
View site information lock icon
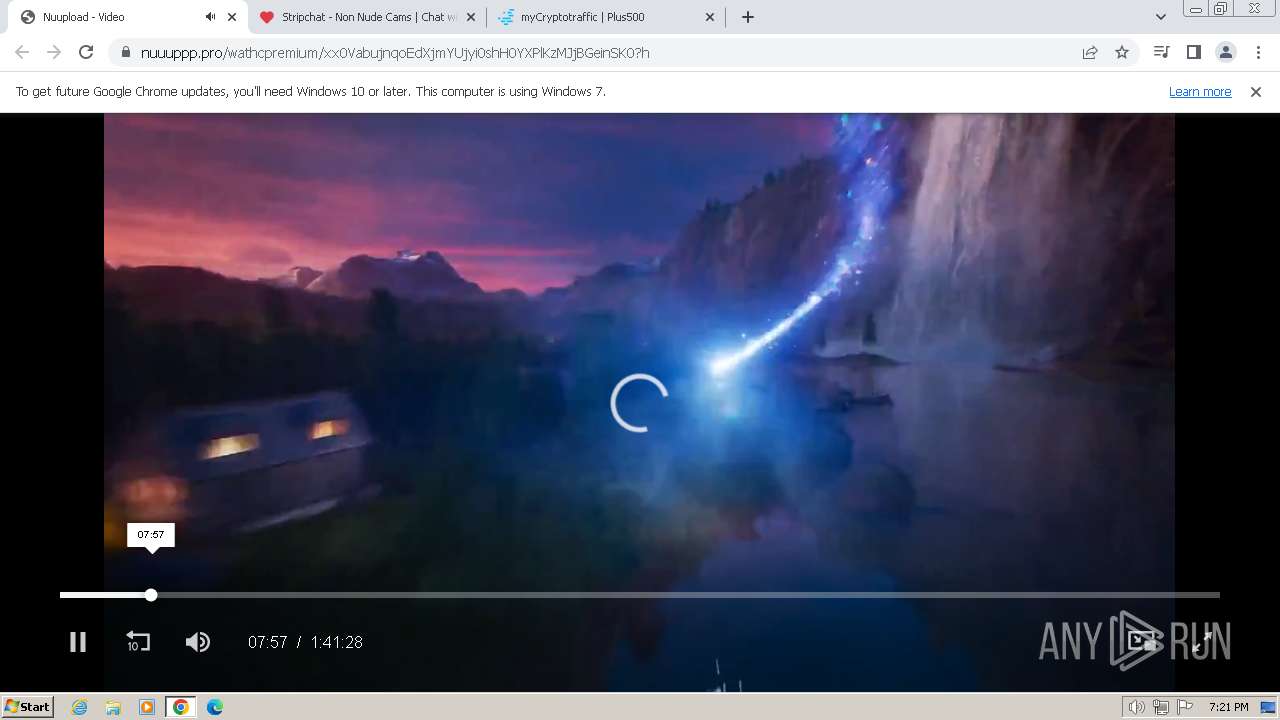tap(125, 53)
